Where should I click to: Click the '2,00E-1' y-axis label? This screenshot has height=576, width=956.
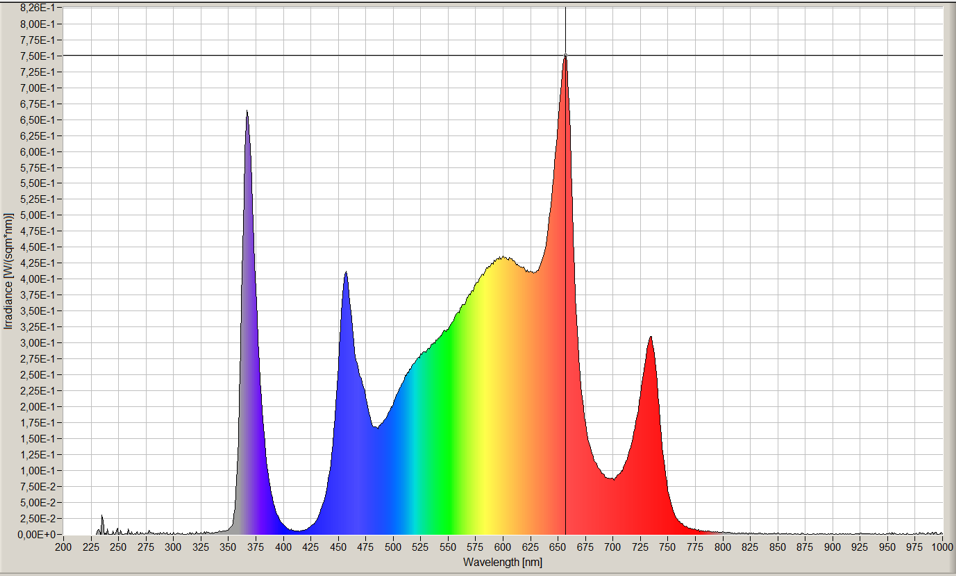coord(37,407)
